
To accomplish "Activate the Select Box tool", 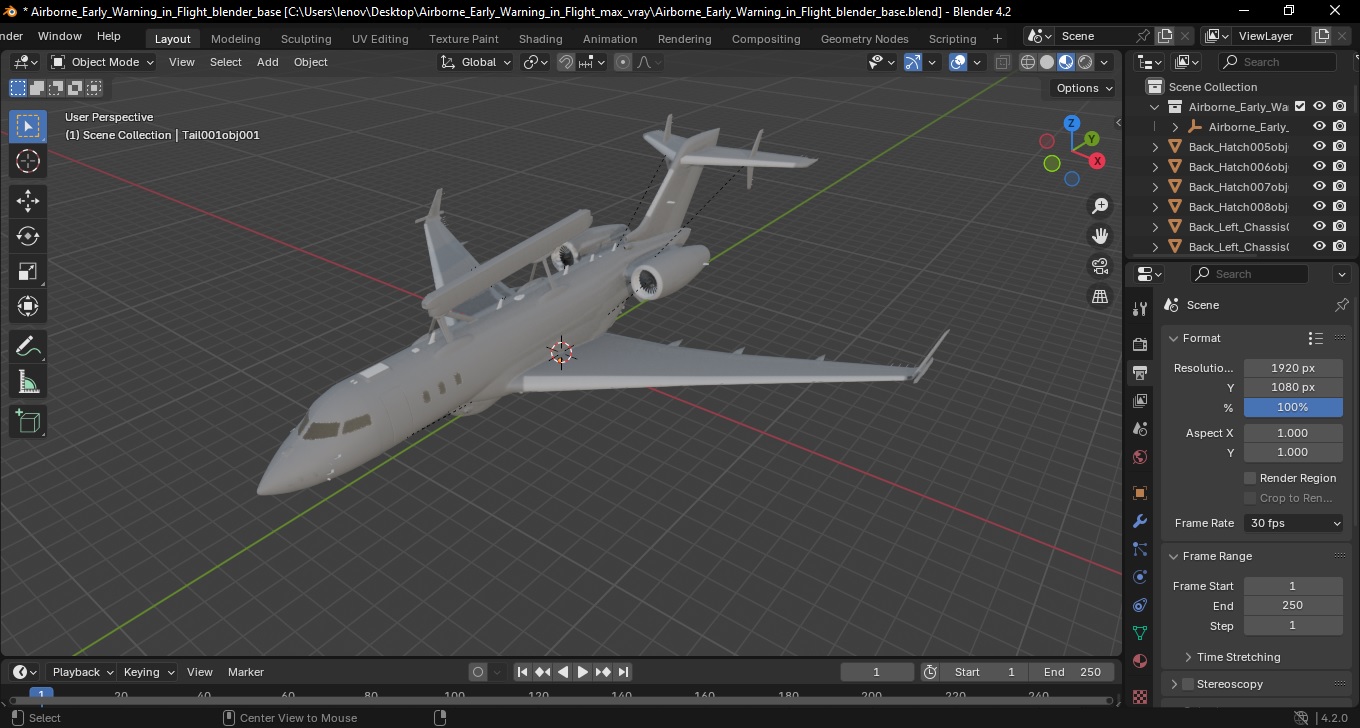I will pyautogui.click(x=28, y=126).
